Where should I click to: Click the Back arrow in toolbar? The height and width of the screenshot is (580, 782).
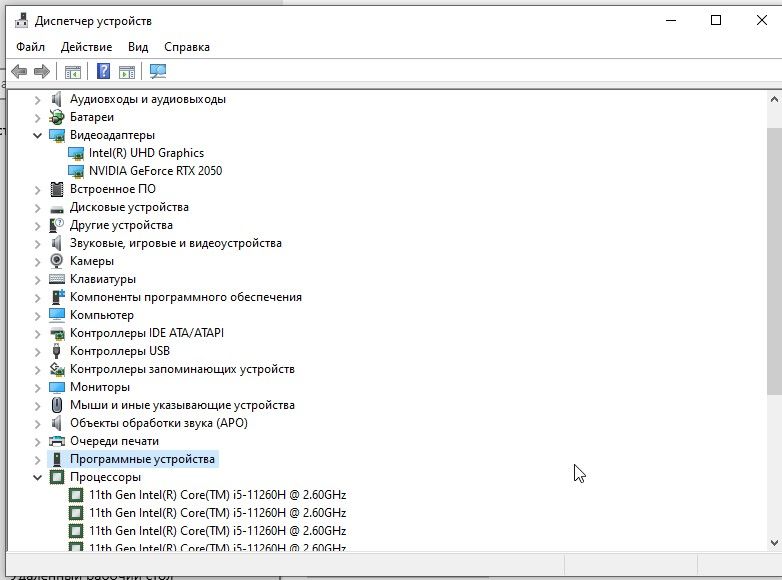[18, 71]
